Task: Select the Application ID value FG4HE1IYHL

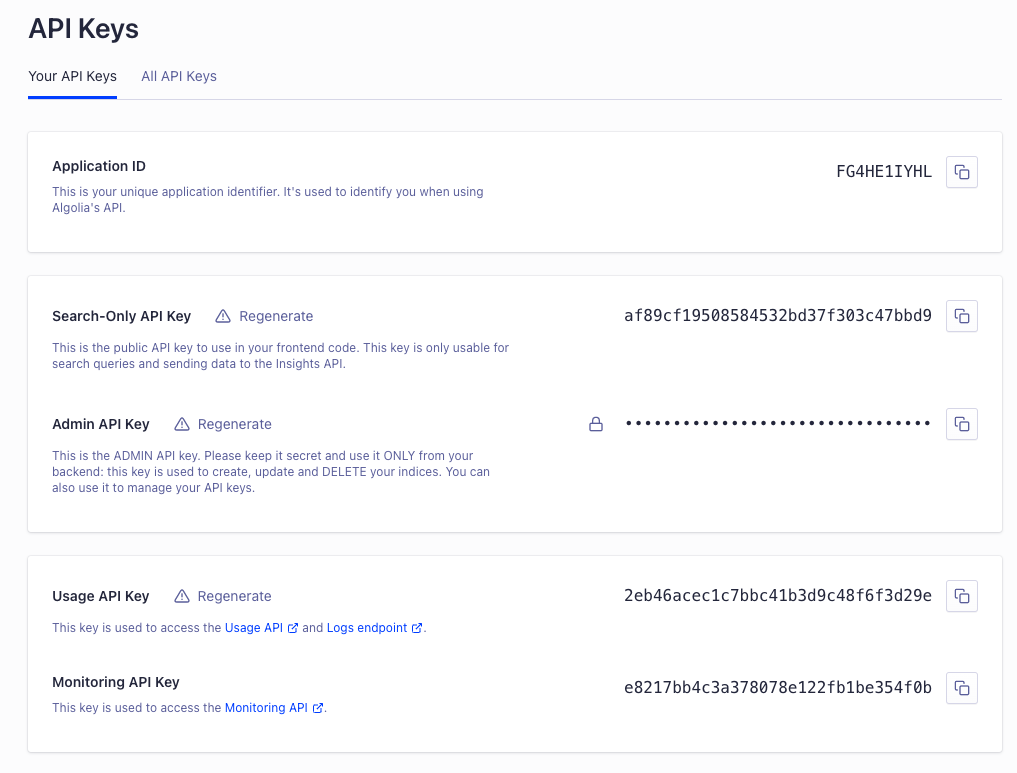Action: pos(883,172)
